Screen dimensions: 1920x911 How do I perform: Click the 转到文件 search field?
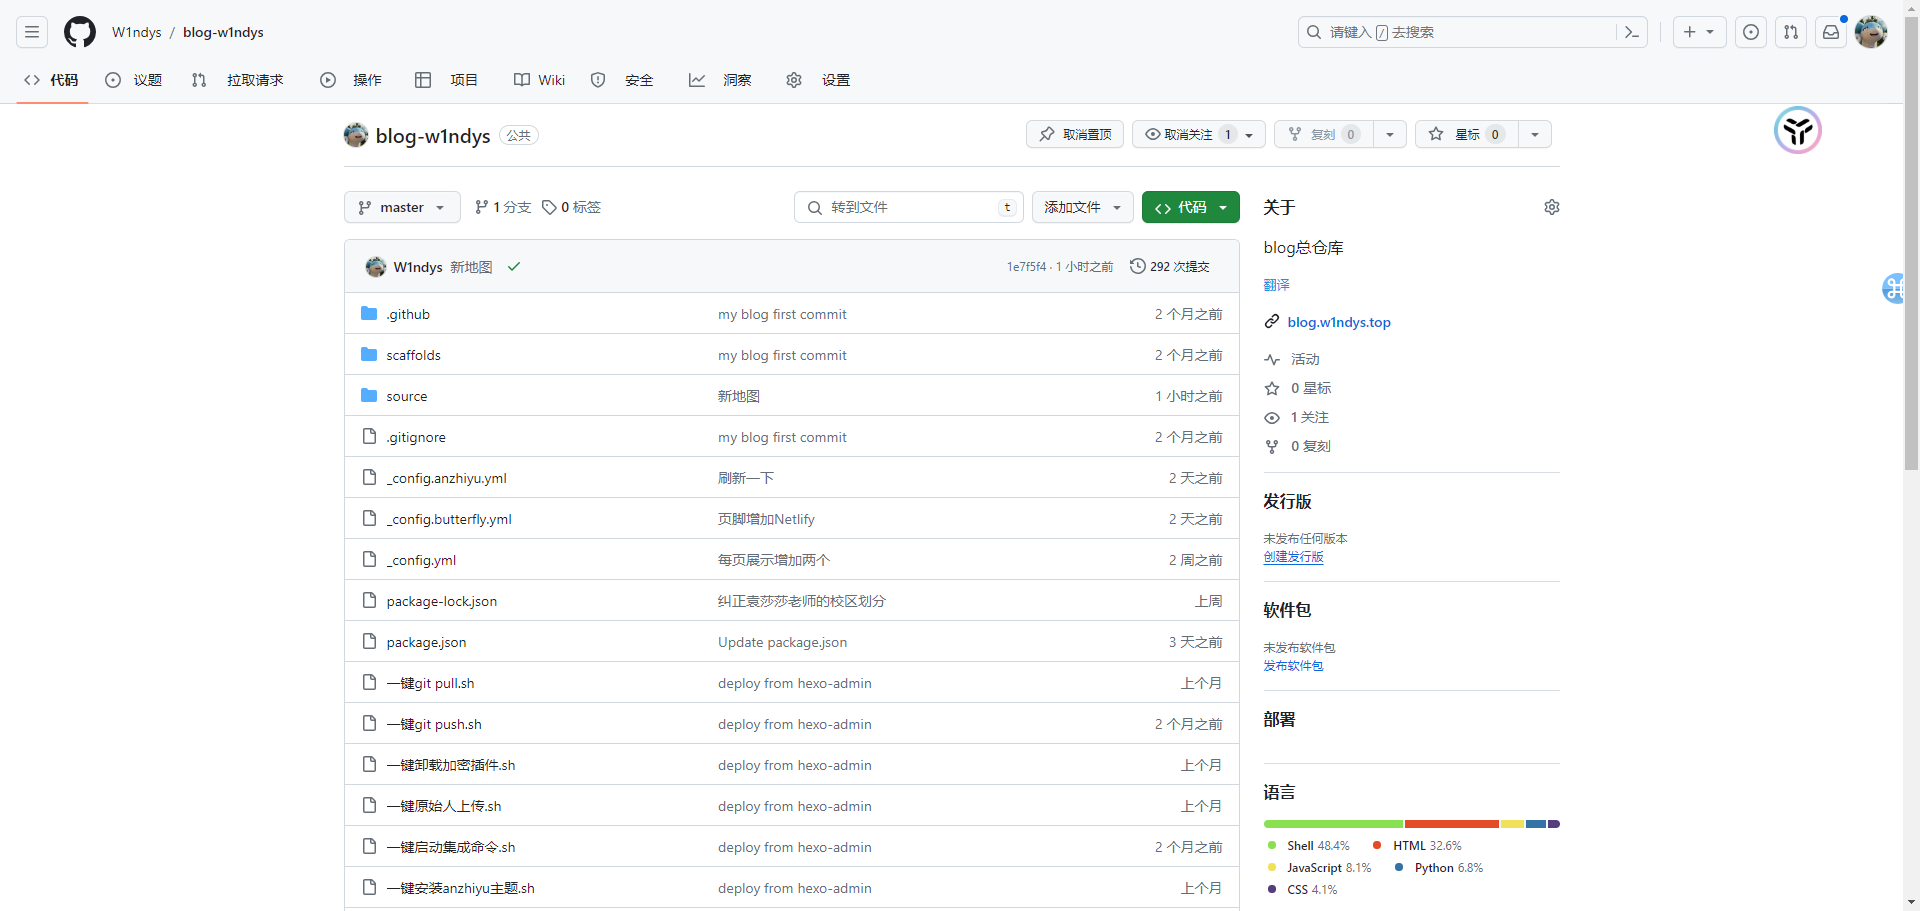(x=908, y=207)
